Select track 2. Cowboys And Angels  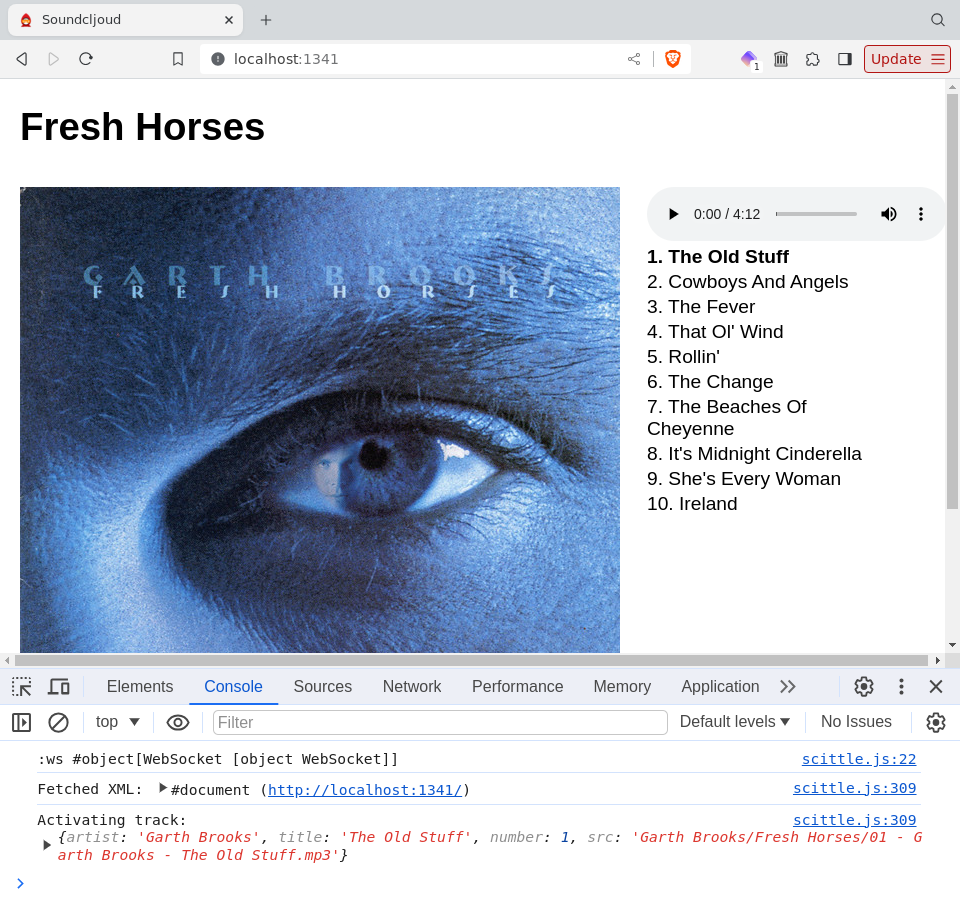pyautogui.click(x=748, y=282)
